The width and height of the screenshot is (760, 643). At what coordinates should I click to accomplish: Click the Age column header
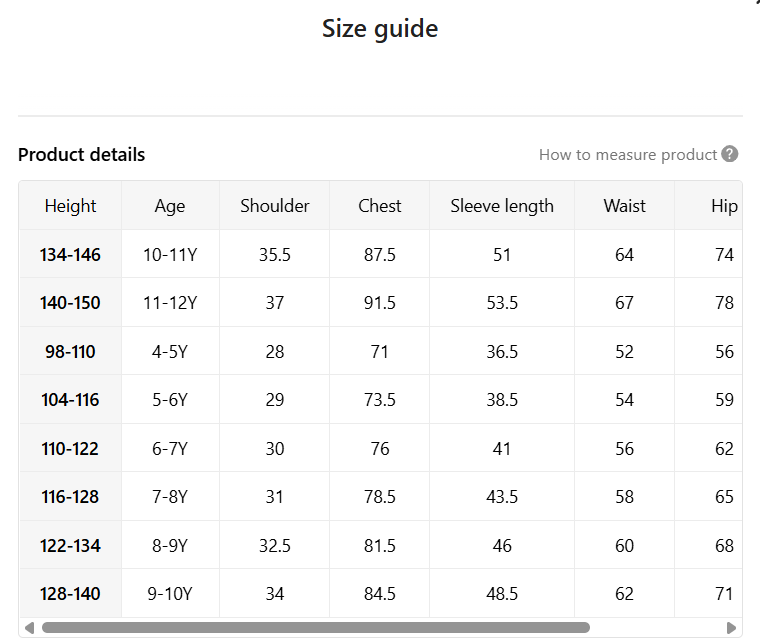(x=170, y=206)
